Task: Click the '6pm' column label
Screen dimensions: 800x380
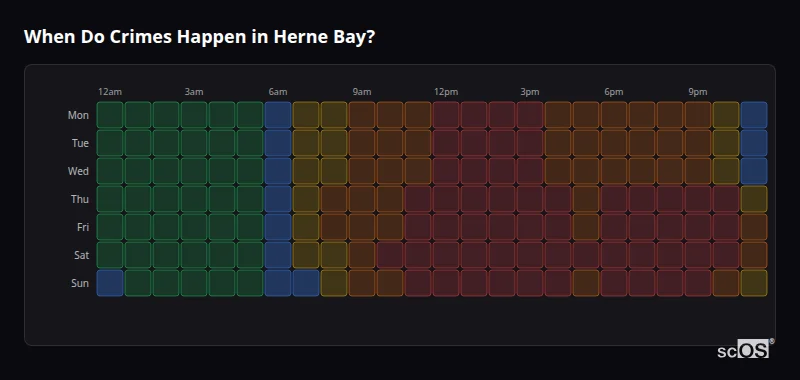Action: (614, 92)
